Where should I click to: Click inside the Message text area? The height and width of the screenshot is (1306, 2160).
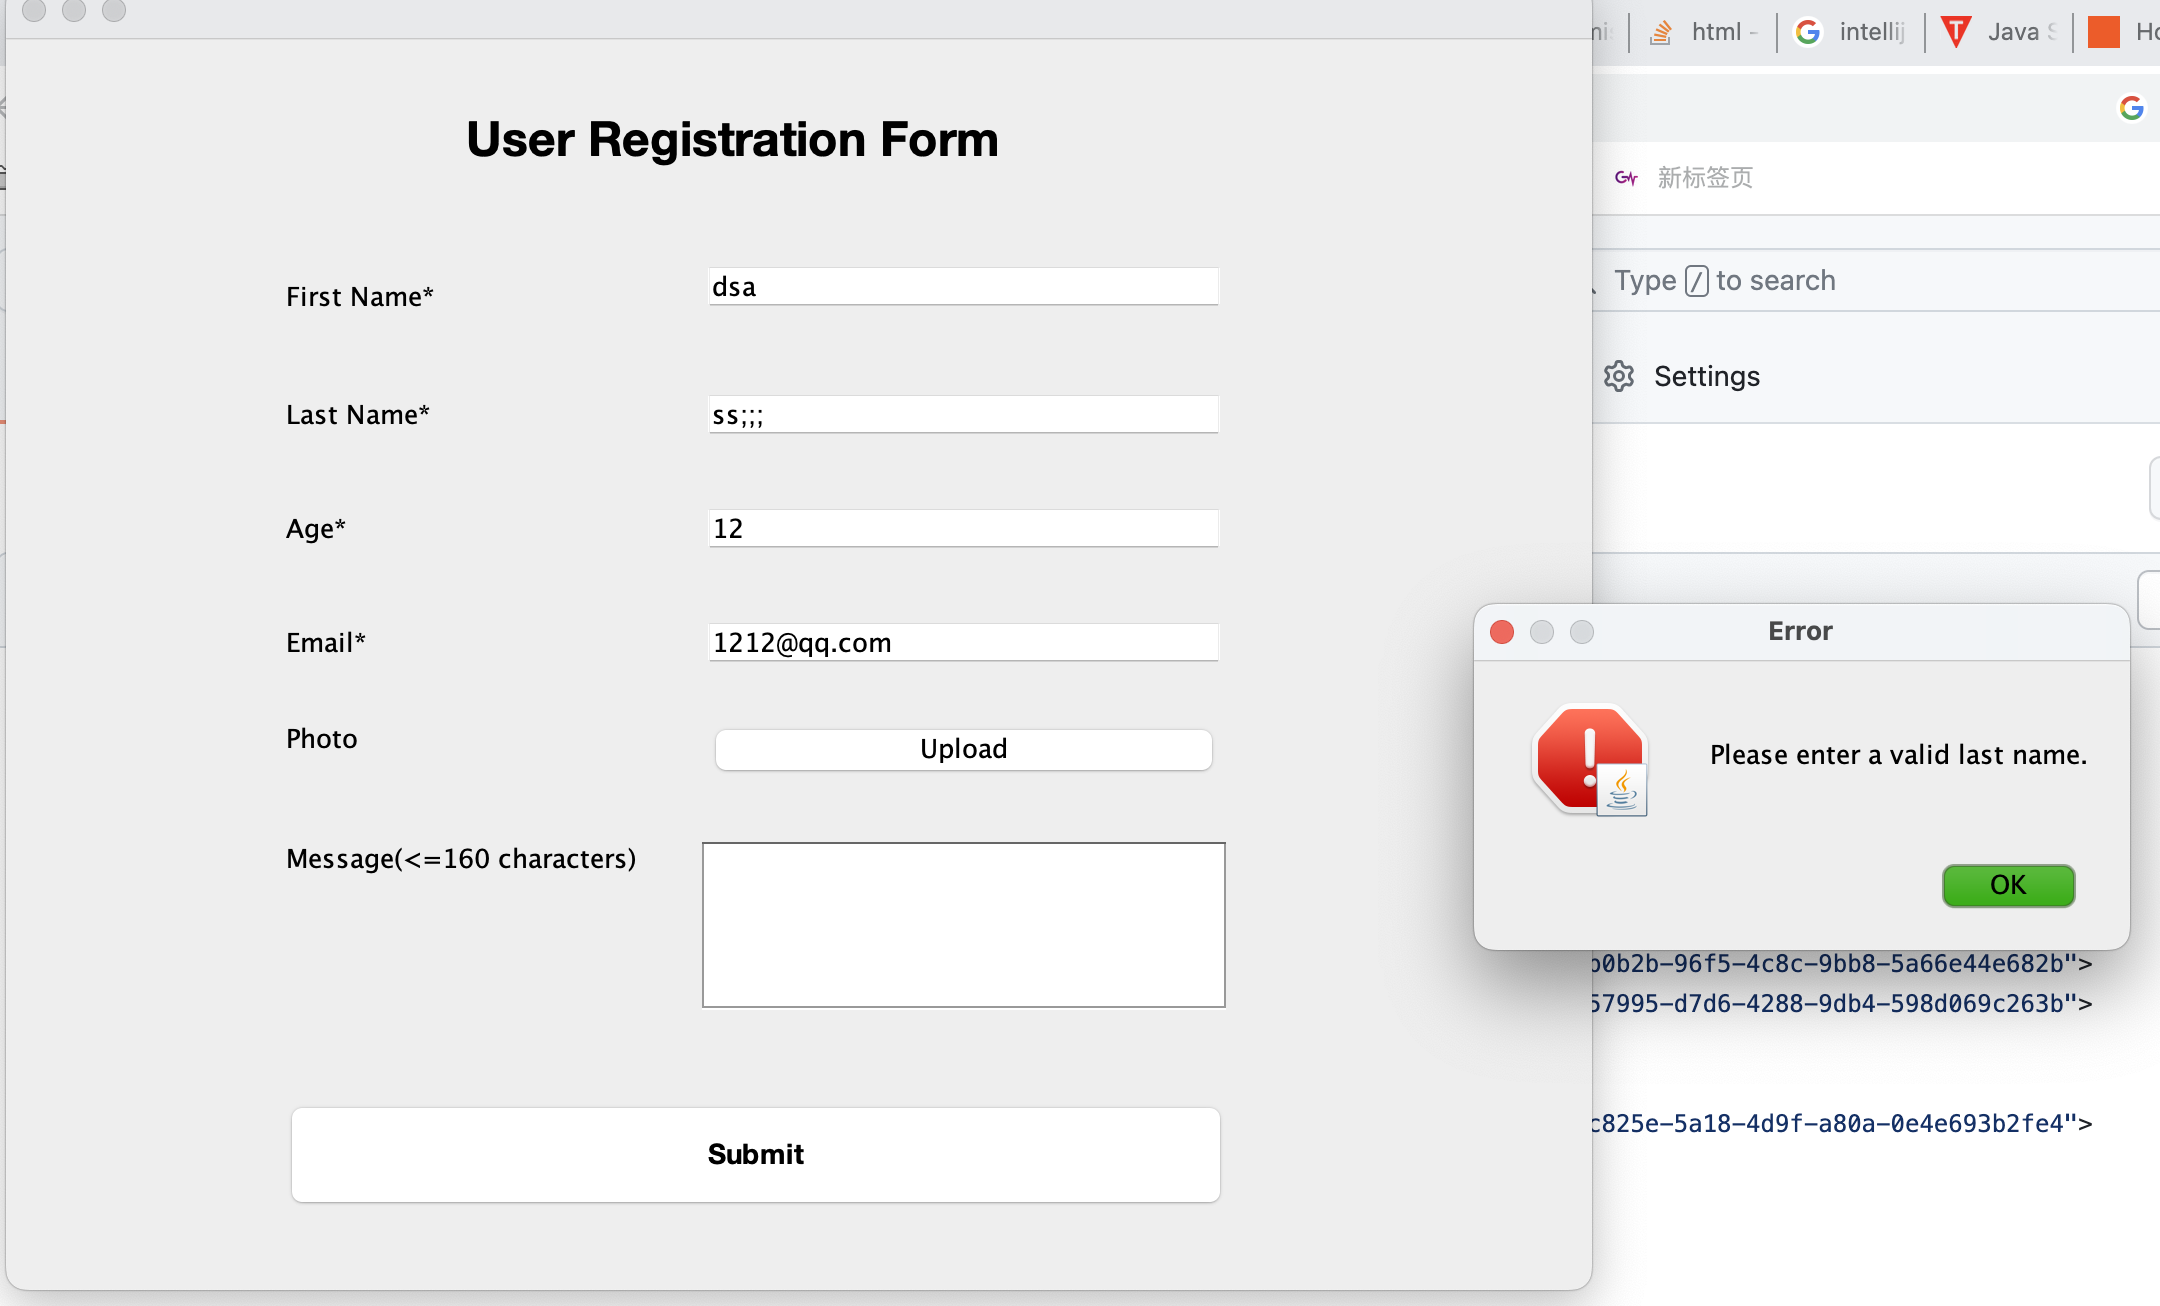[x=963, y=924]
